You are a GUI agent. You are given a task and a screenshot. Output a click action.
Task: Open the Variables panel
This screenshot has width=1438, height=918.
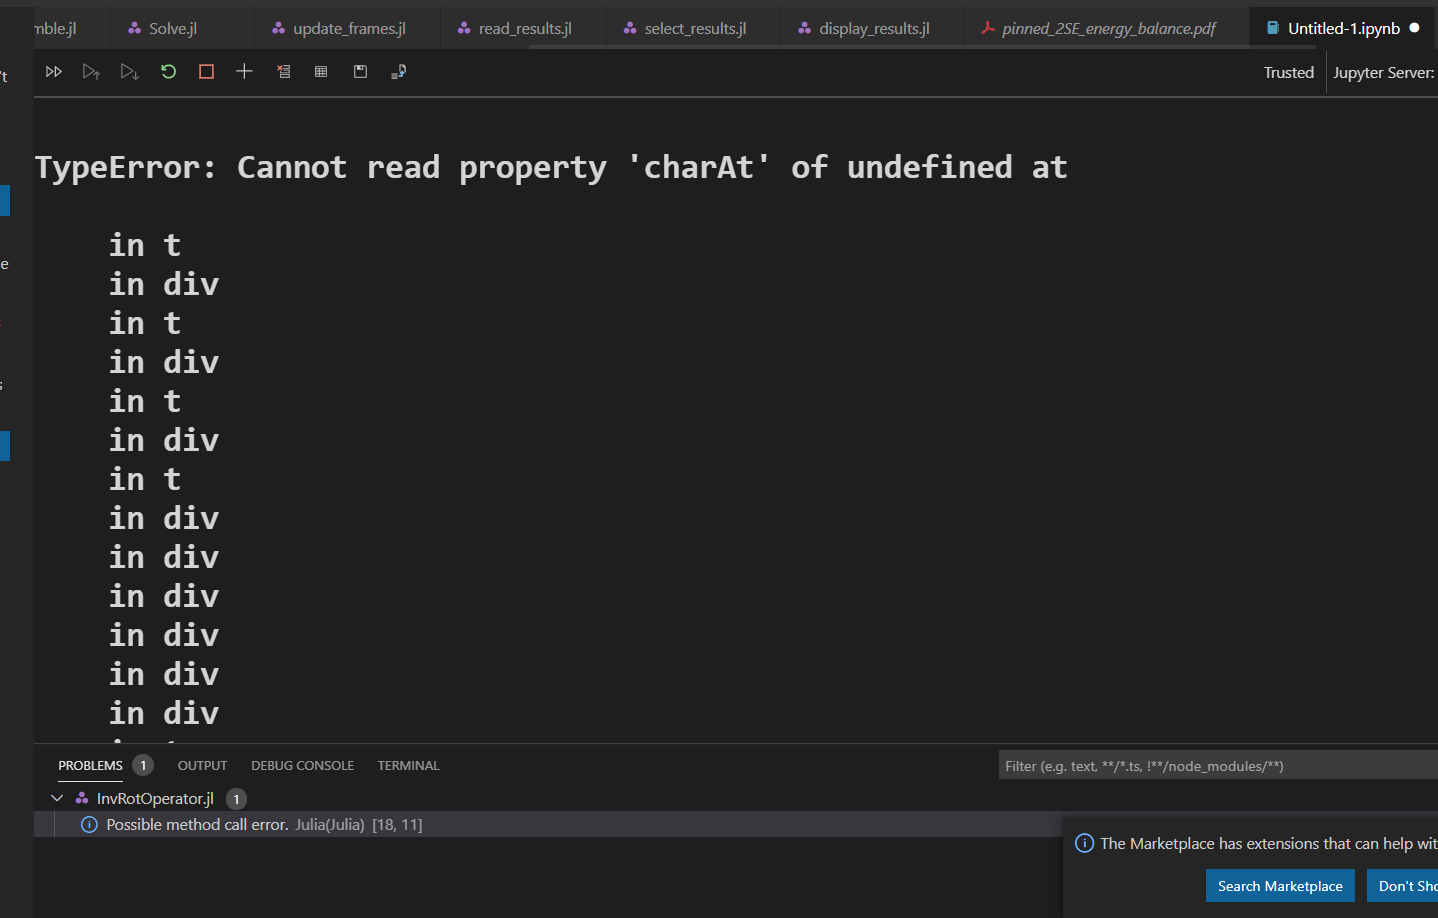coord(320,71)
